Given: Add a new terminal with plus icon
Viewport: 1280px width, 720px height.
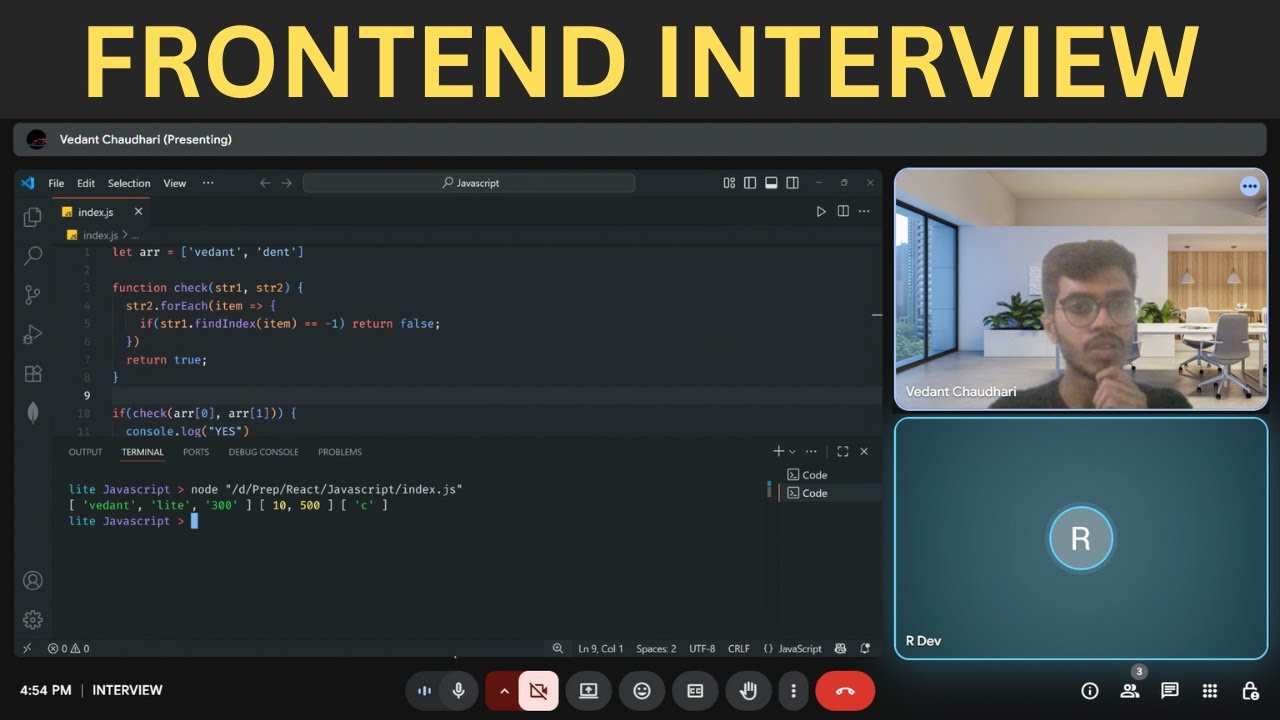Looking at the screenshot, I should (x=778, y=452).
